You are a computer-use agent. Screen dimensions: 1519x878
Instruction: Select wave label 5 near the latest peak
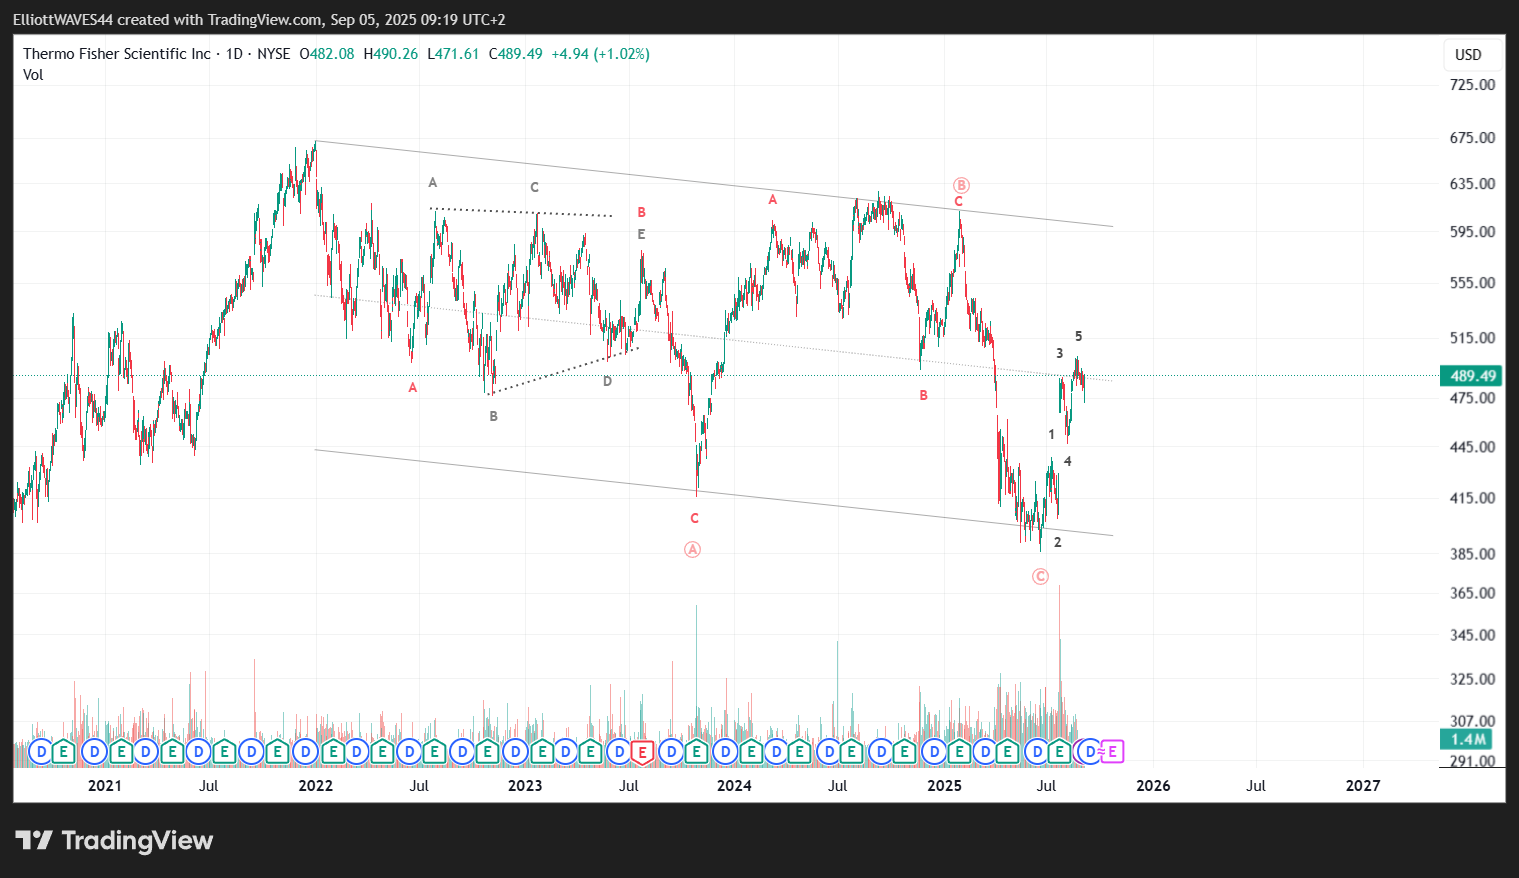pyautogui.click(x=1078, y=337)
